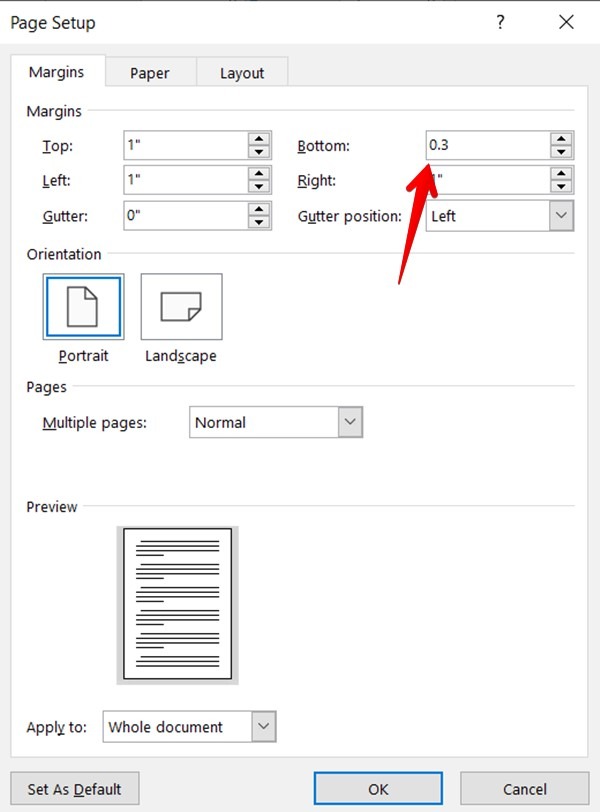Decrease the Gutter value
The image size is (600, 812).
tap(259, 222)
